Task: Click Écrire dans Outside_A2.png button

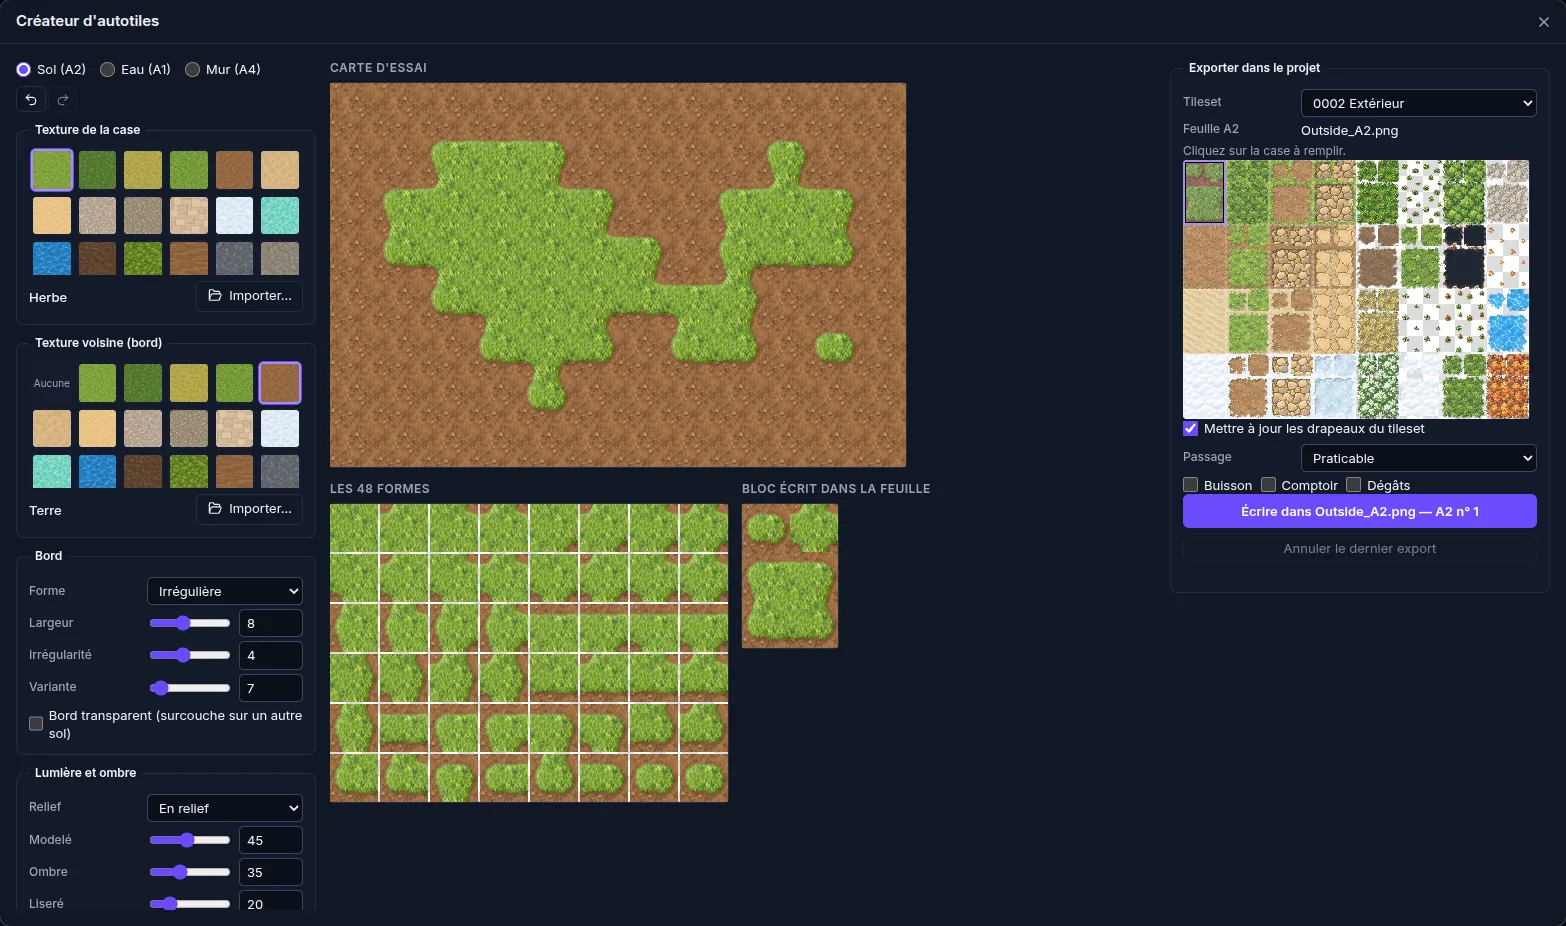Action: [1360, 511]
